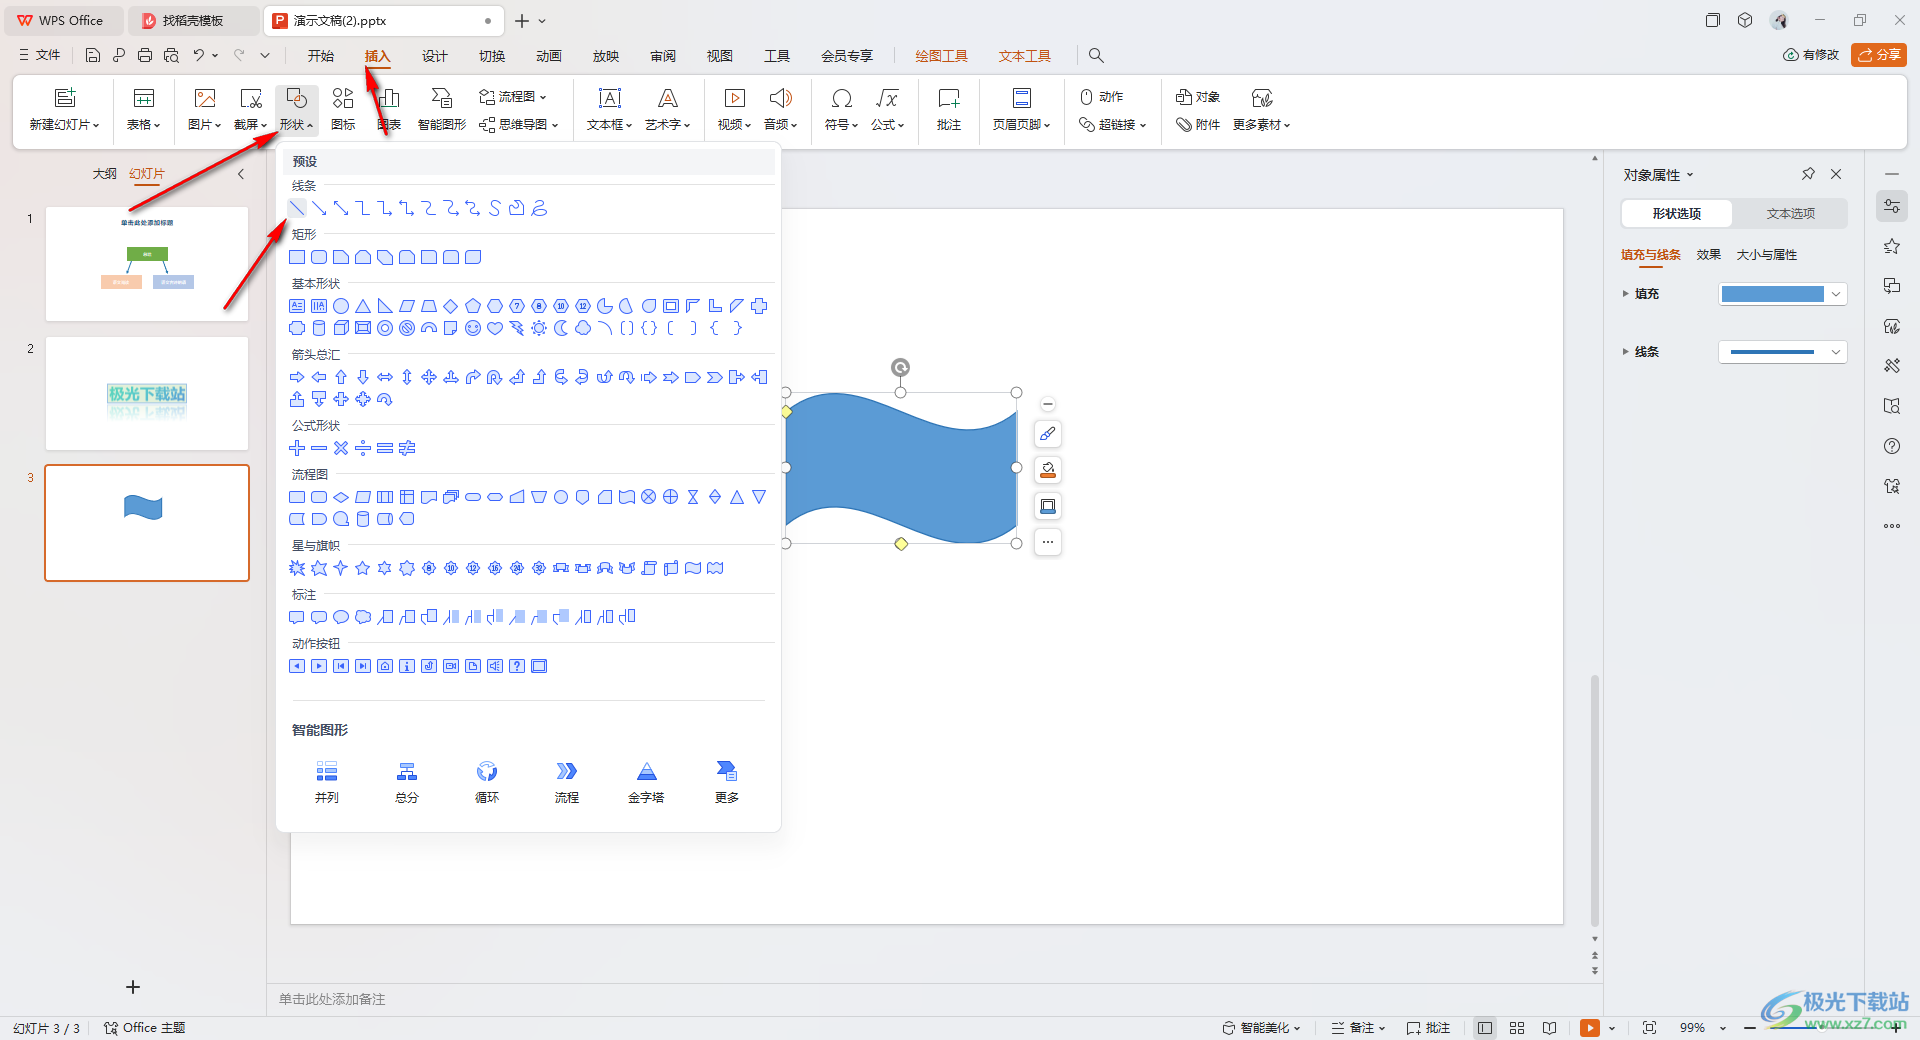Switch to 文本选项 in properties panel
The image size is (1920, 1040).
(x=1790, y=213)
